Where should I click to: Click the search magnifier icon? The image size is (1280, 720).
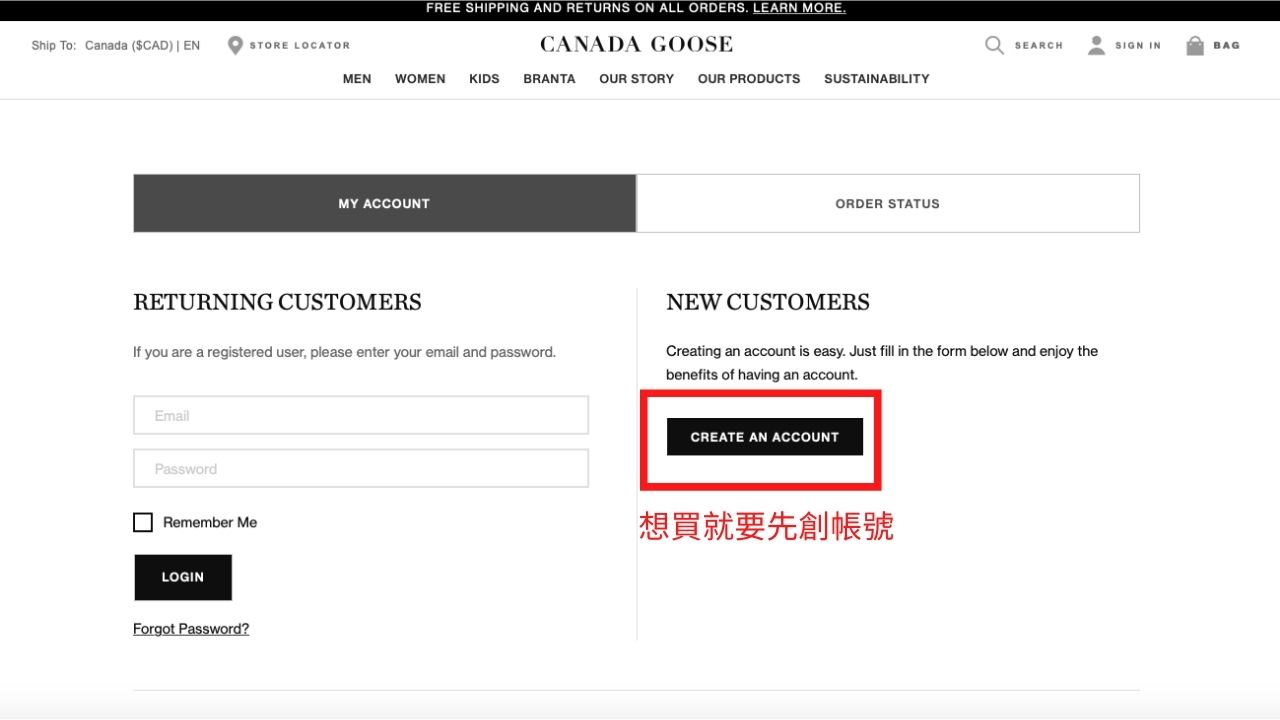point(994,45)
